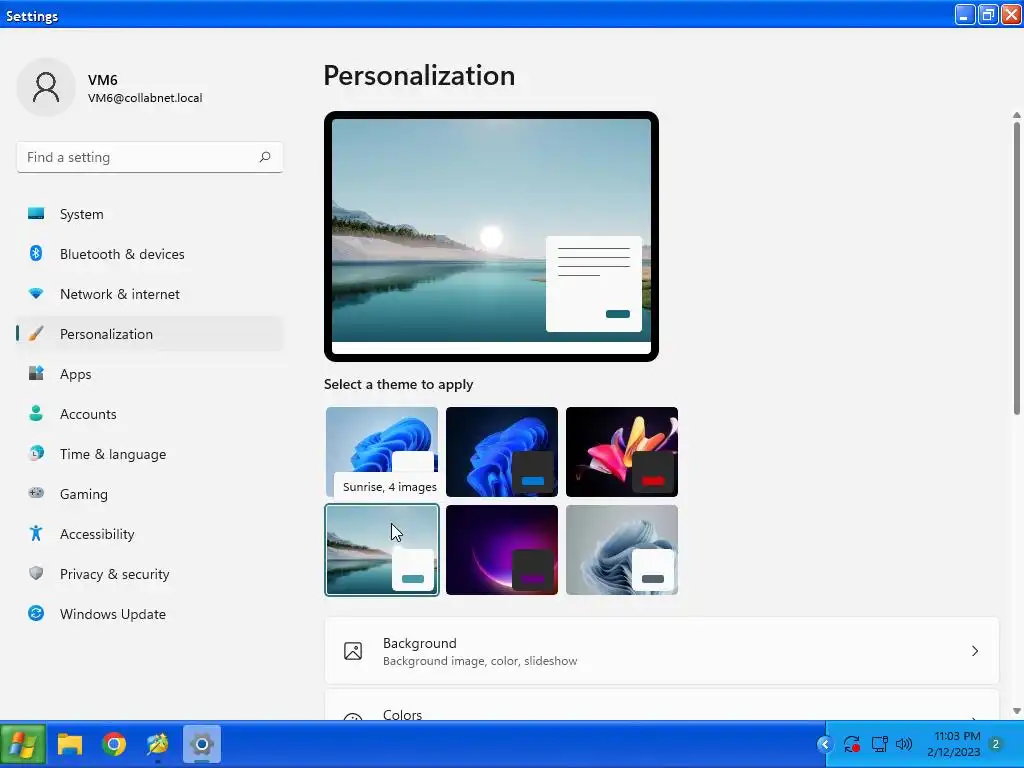This screenshot has height=768, width=1024.
Task: Open the notification count badge
Action: (995, 744)
